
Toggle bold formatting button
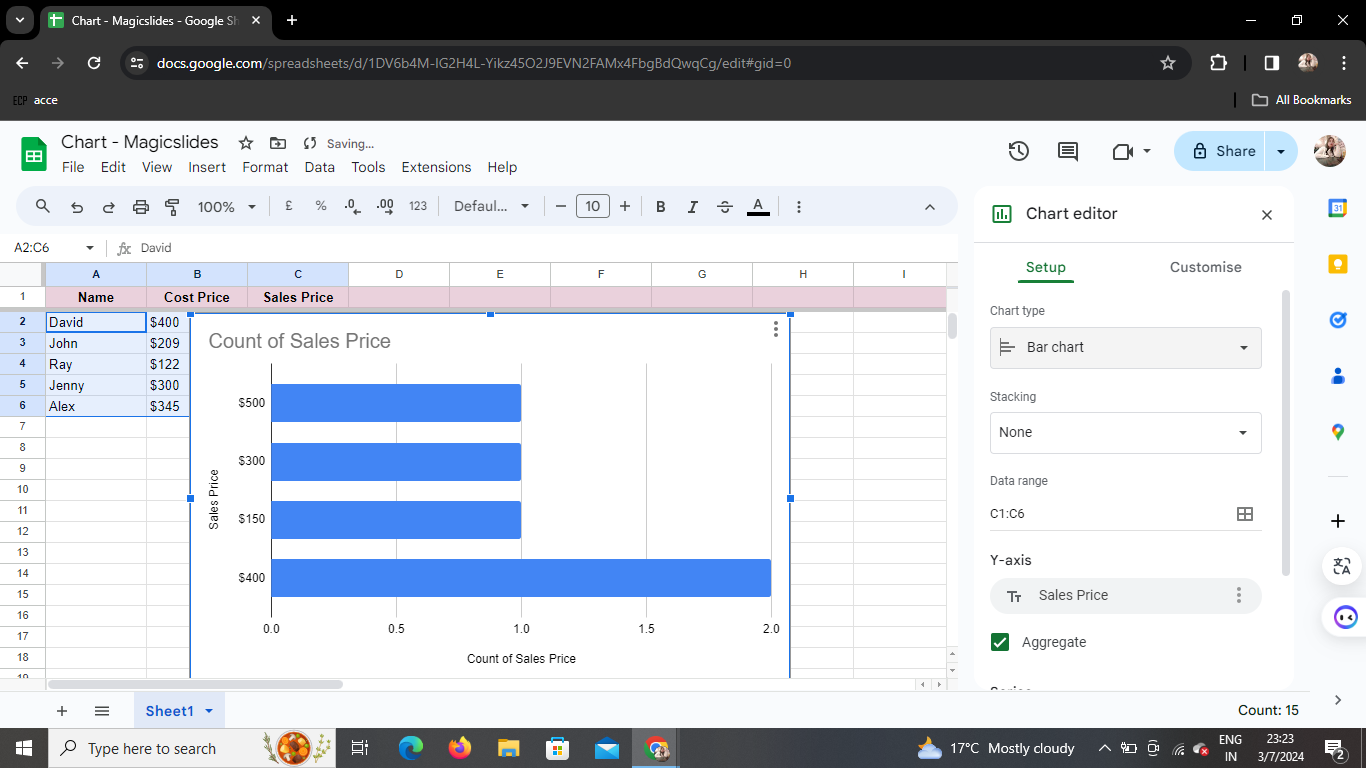click(660, 207)
